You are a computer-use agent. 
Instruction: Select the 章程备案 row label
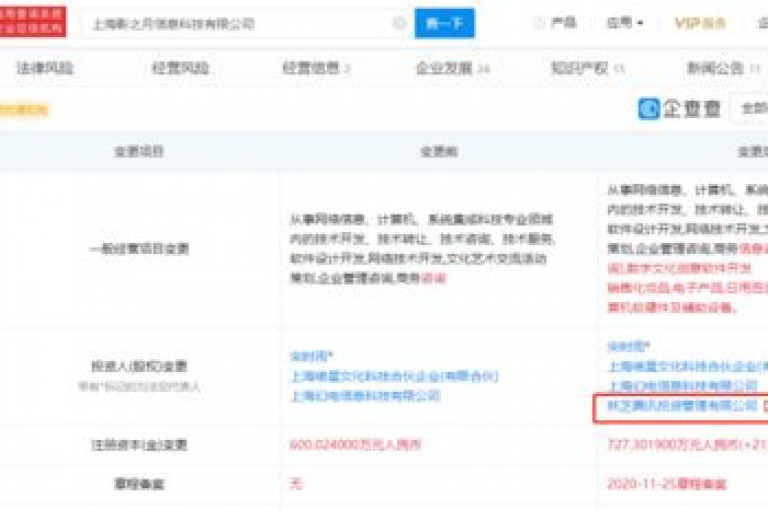[x=139, y=484]
